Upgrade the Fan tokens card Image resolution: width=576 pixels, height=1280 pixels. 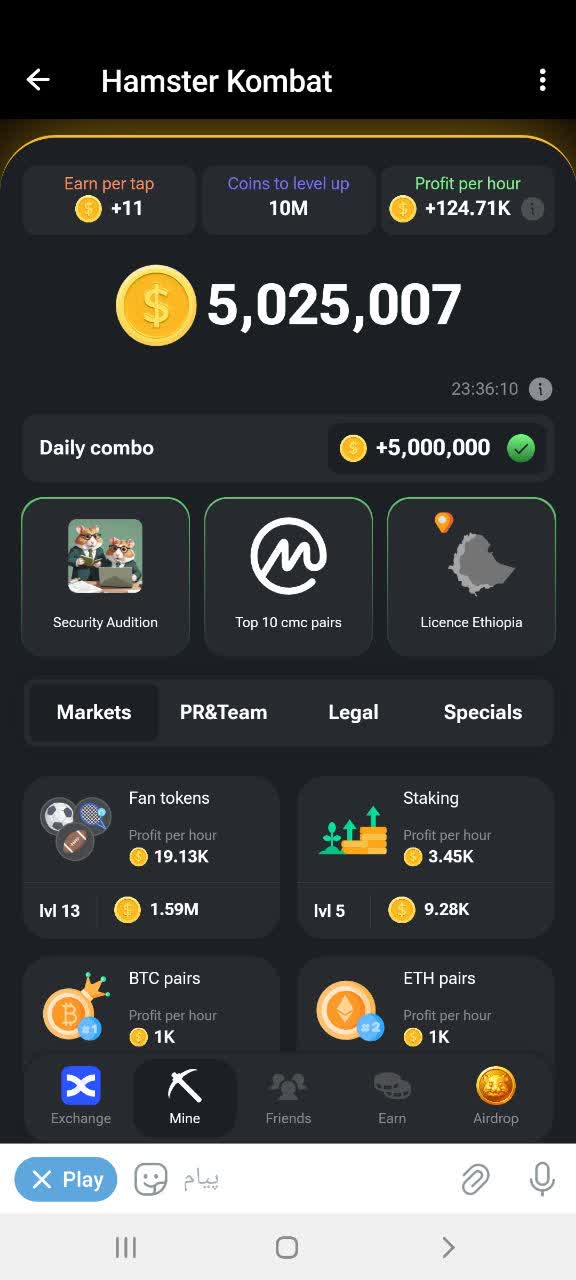[150, 857]
